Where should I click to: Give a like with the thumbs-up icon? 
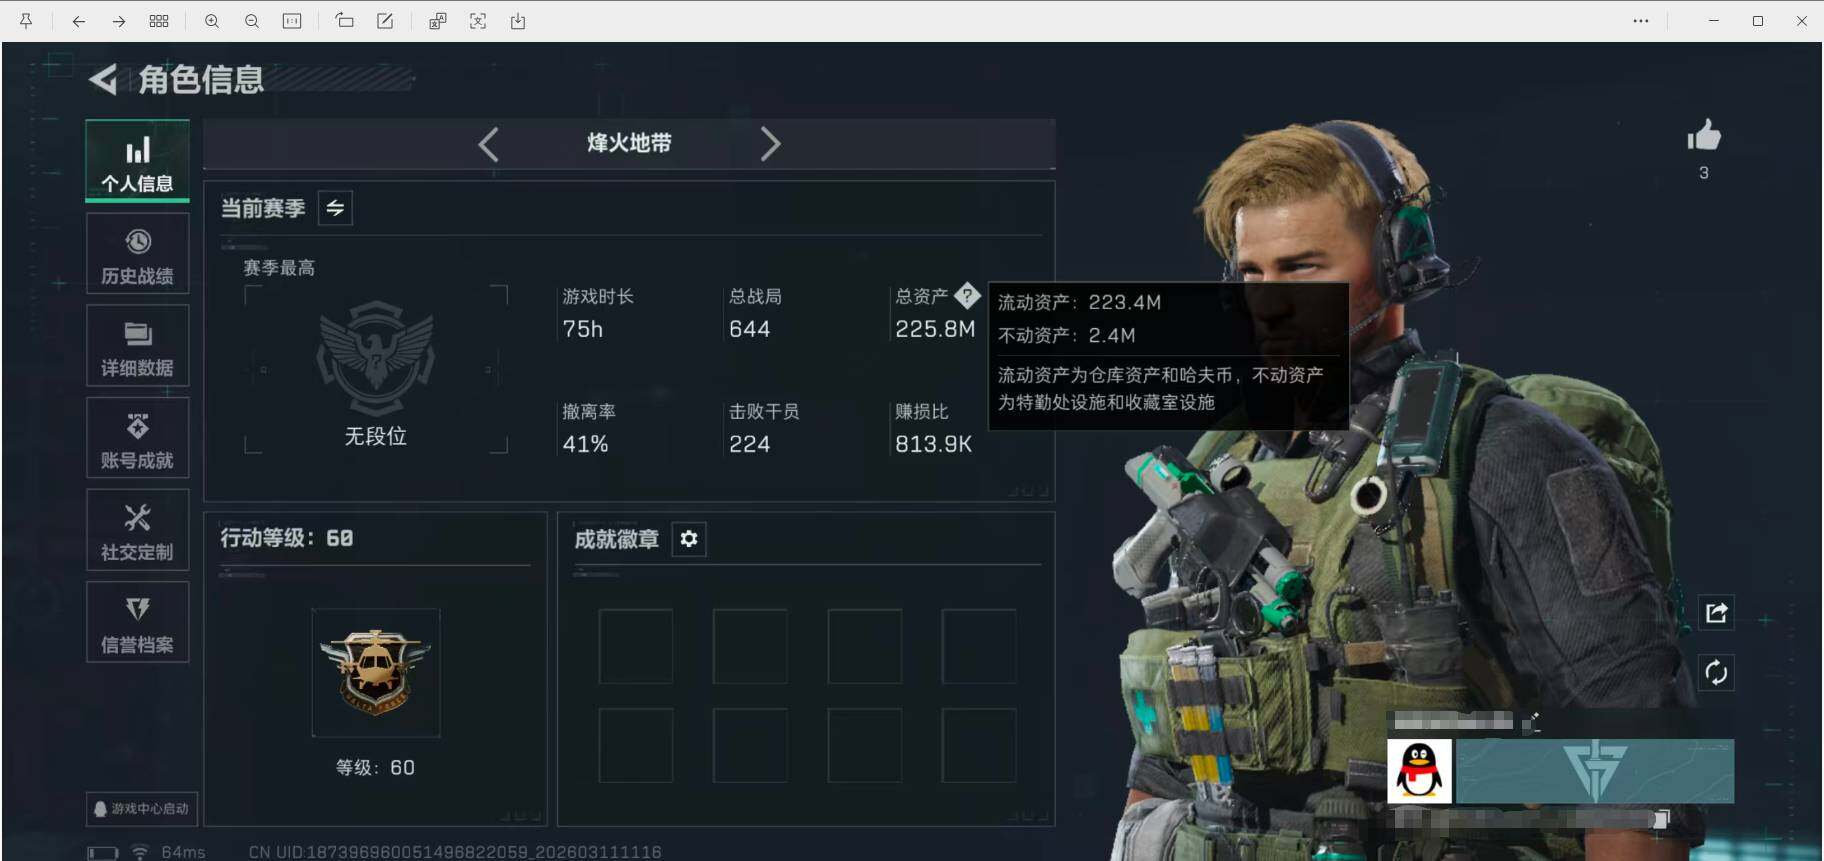click(1704, 135)
